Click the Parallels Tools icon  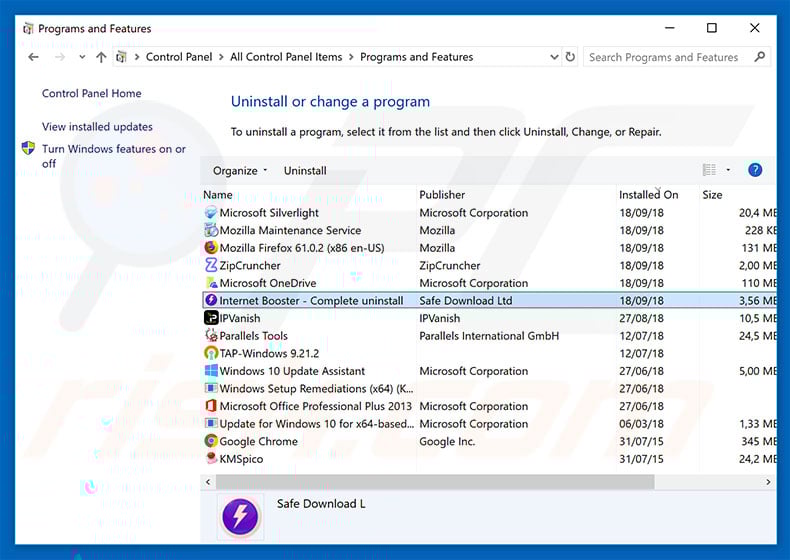click(x=211, y=336)
